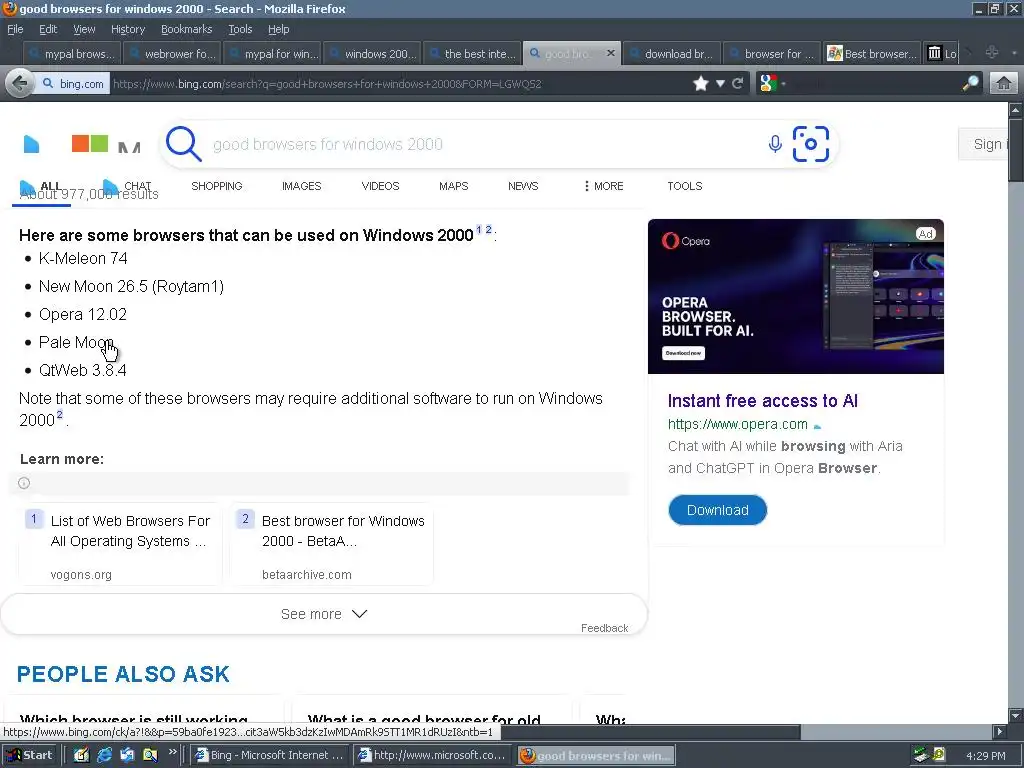
Task: Switch to the 'http://www.microsoft.co...' taskbar window
Action: coord(433,755)
